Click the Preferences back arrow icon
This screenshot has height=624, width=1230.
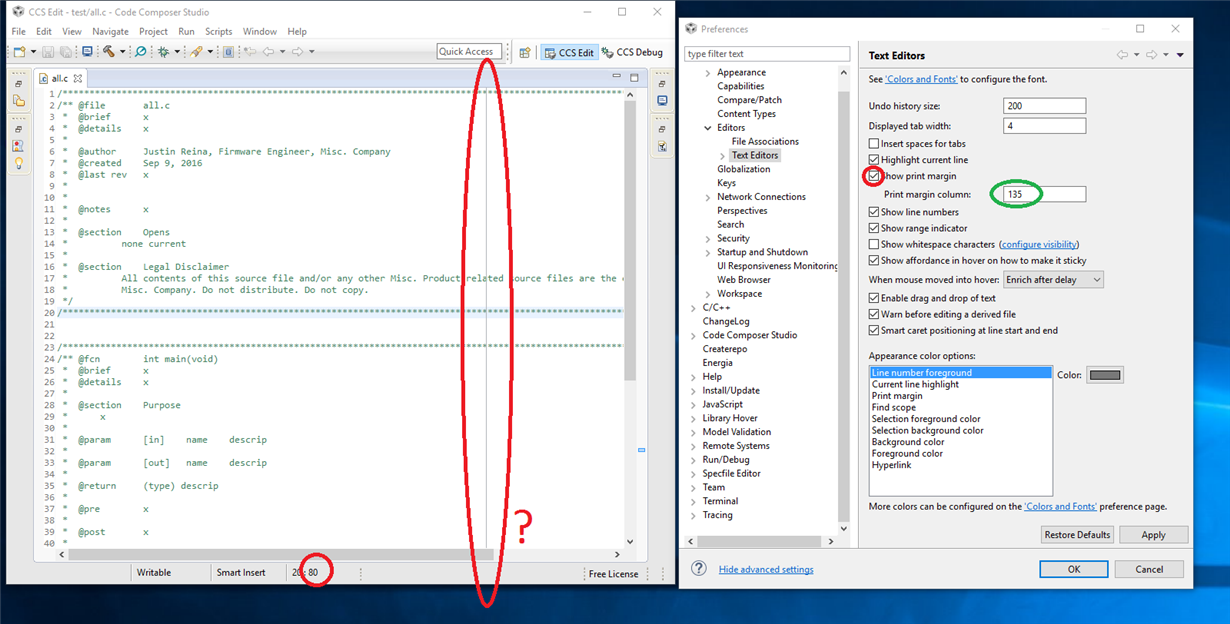[1122, 55]
